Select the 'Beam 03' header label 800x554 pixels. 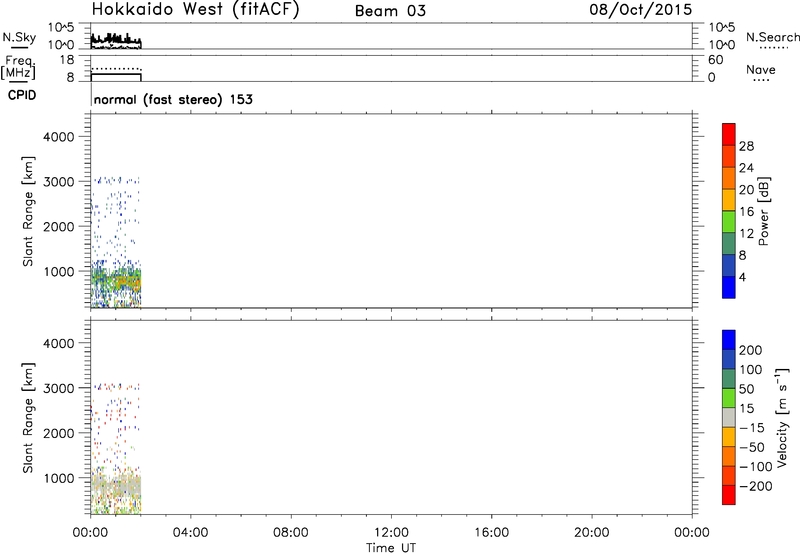(x=390, y=11)
